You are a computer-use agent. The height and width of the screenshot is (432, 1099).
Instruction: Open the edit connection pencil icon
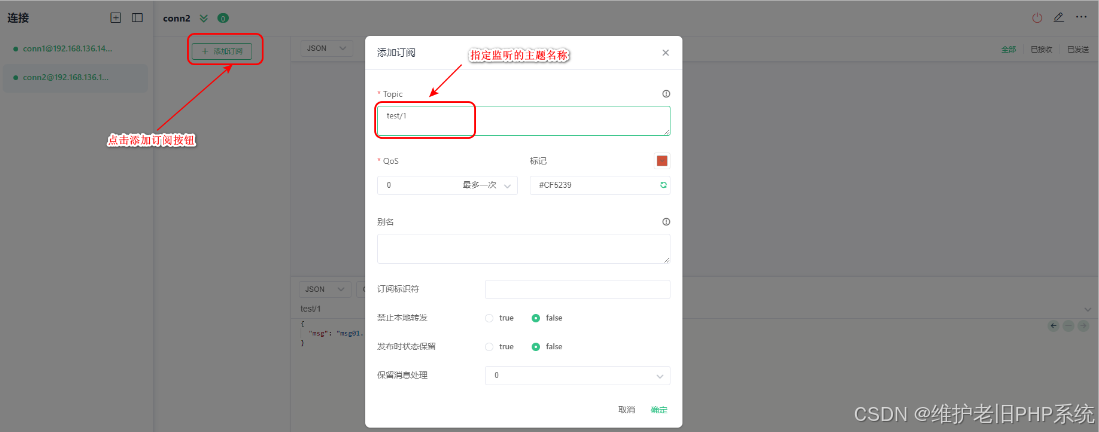coord(1059,18)
